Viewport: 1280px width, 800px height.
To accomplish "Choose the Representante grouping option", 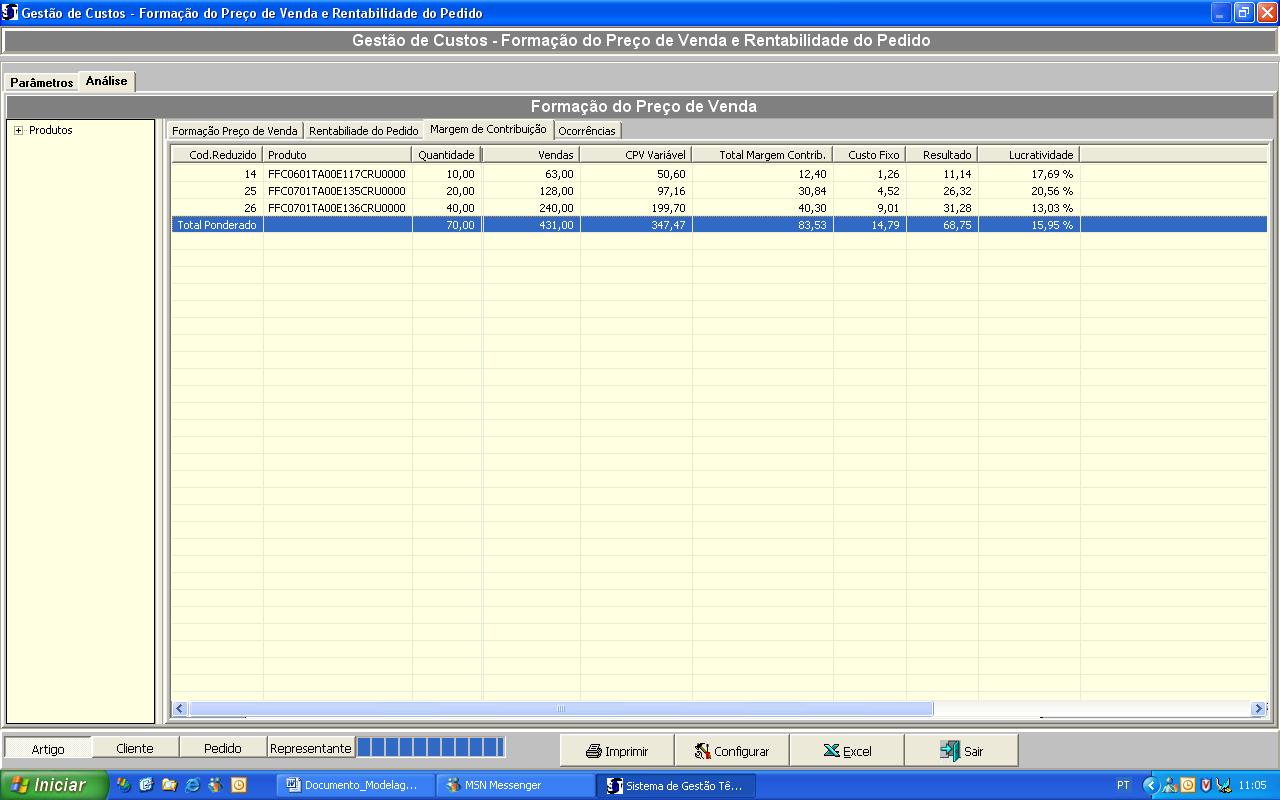I will (311, 748).
